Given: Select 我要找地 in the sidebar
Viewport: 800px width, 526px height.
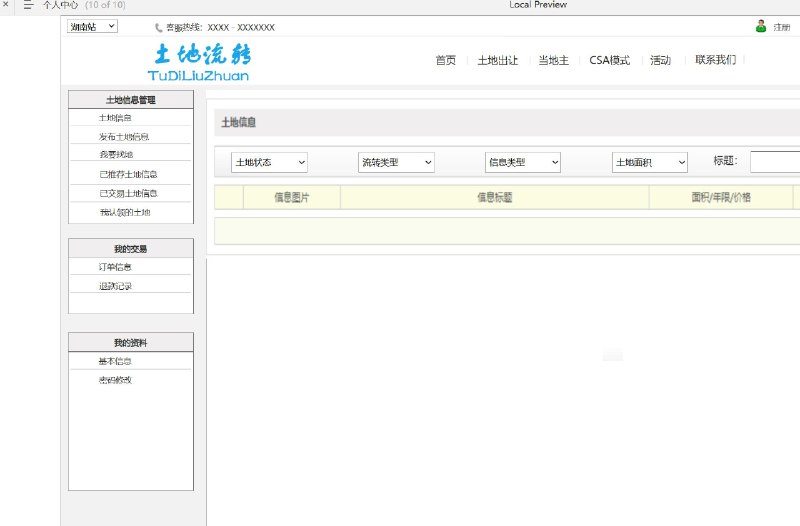Looking at the screenshot, I should (x=116, y=154).
